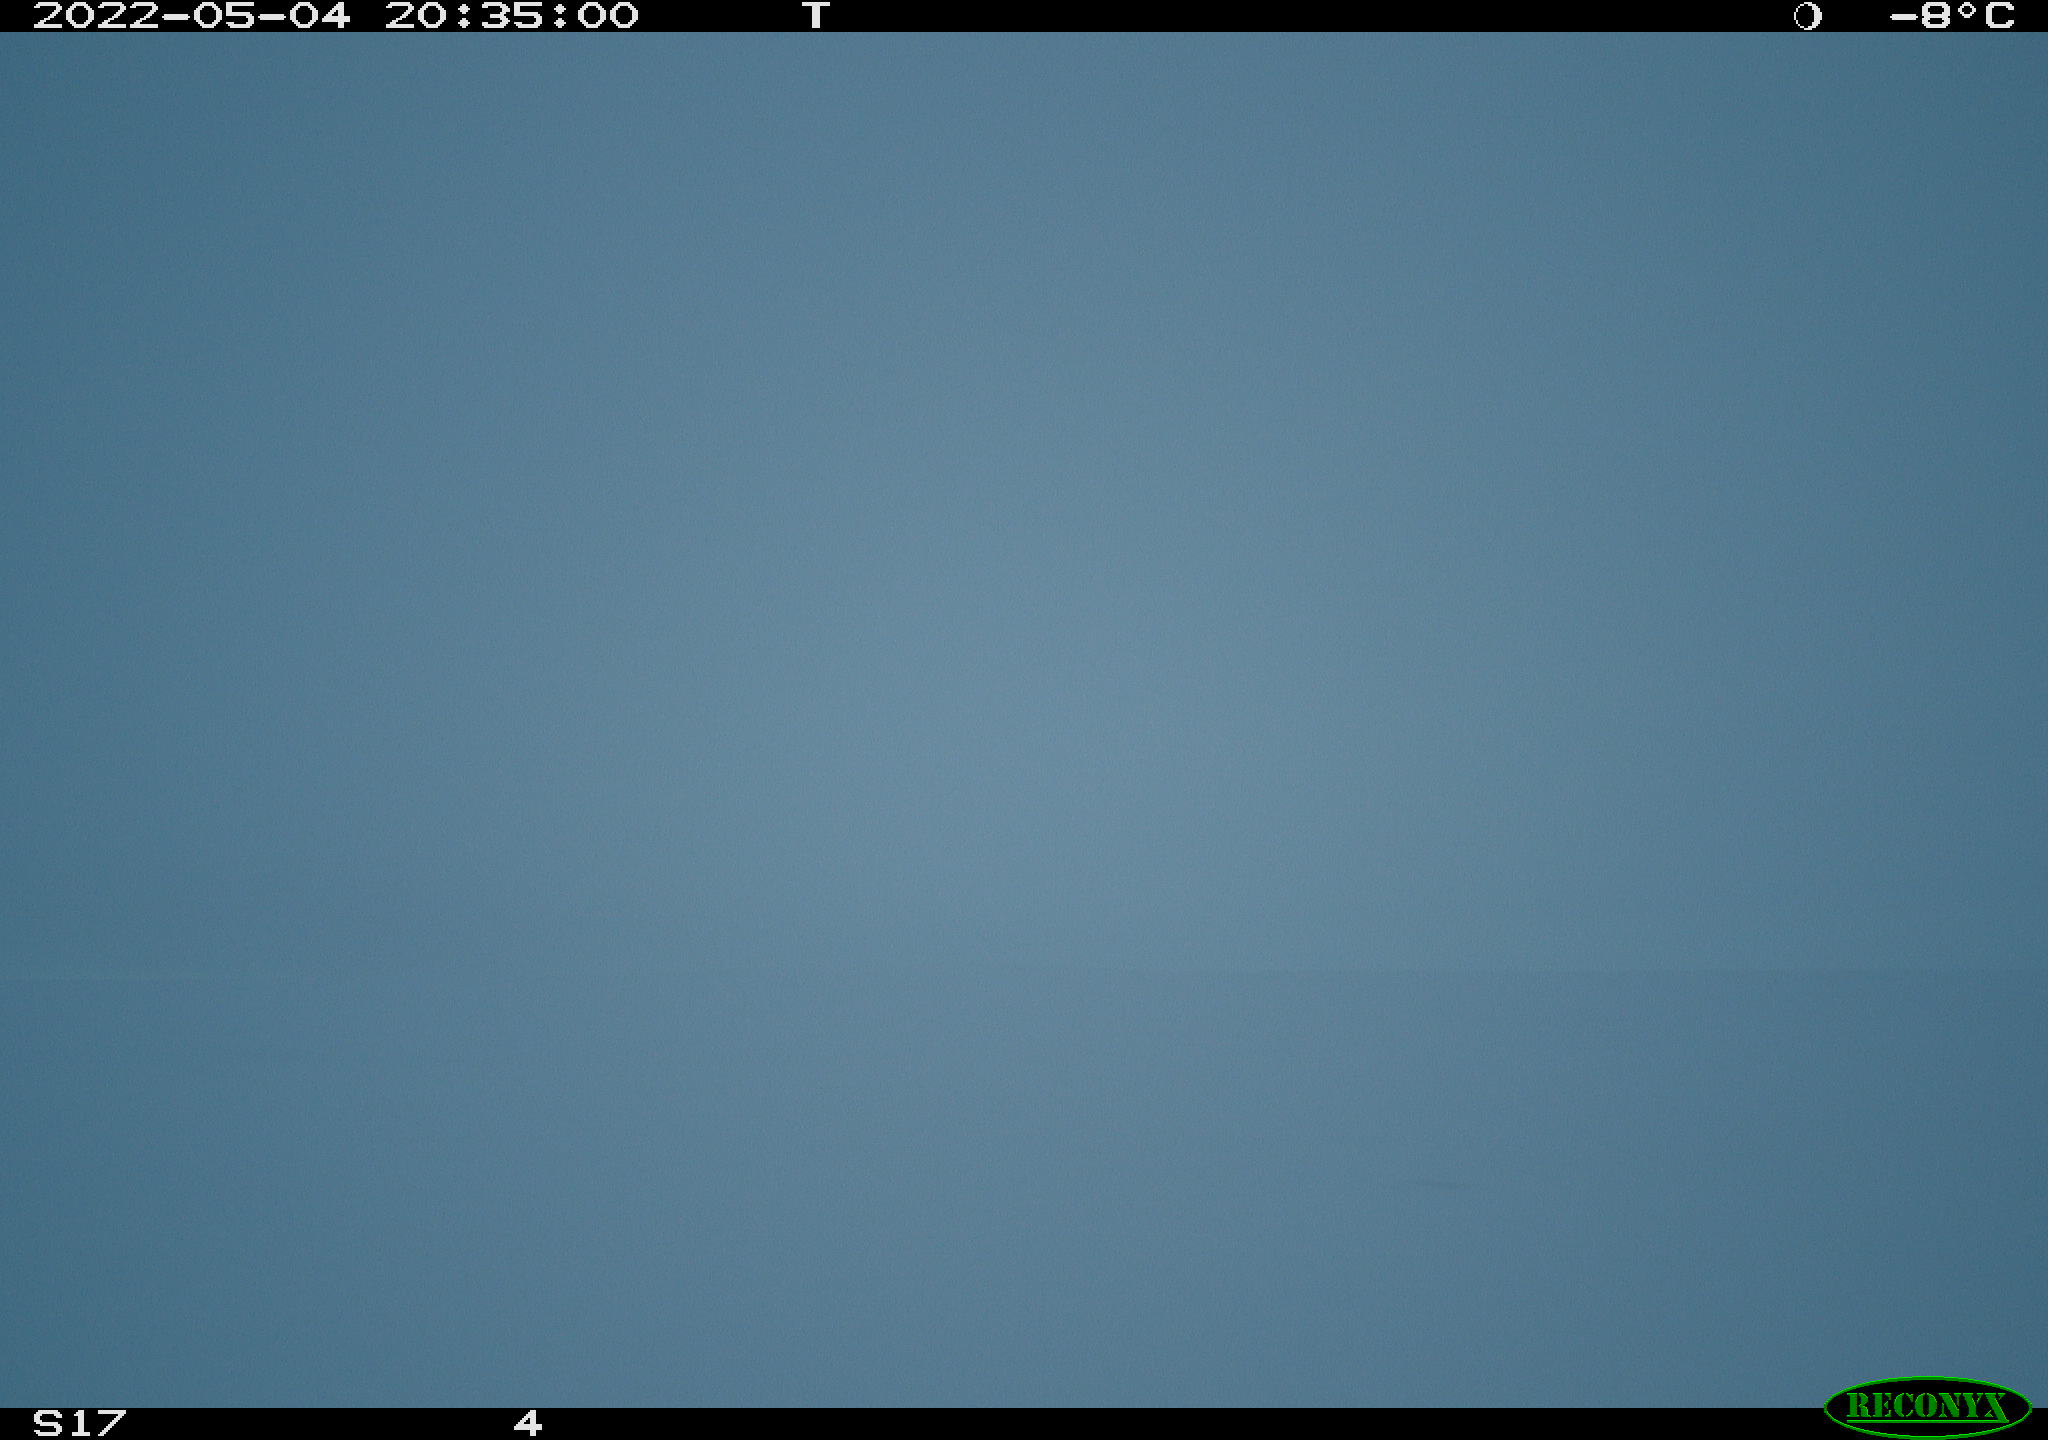Click the year 2022 in the date

click(x=96, y=16)
